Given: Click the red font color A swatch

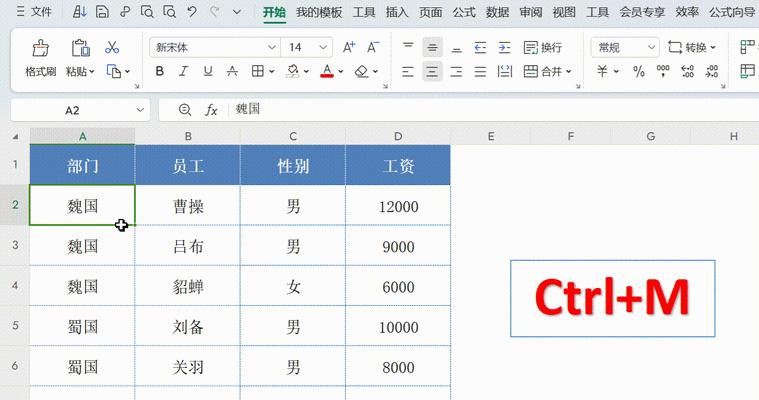Looking at the screenshot, I should coord(327,72).
